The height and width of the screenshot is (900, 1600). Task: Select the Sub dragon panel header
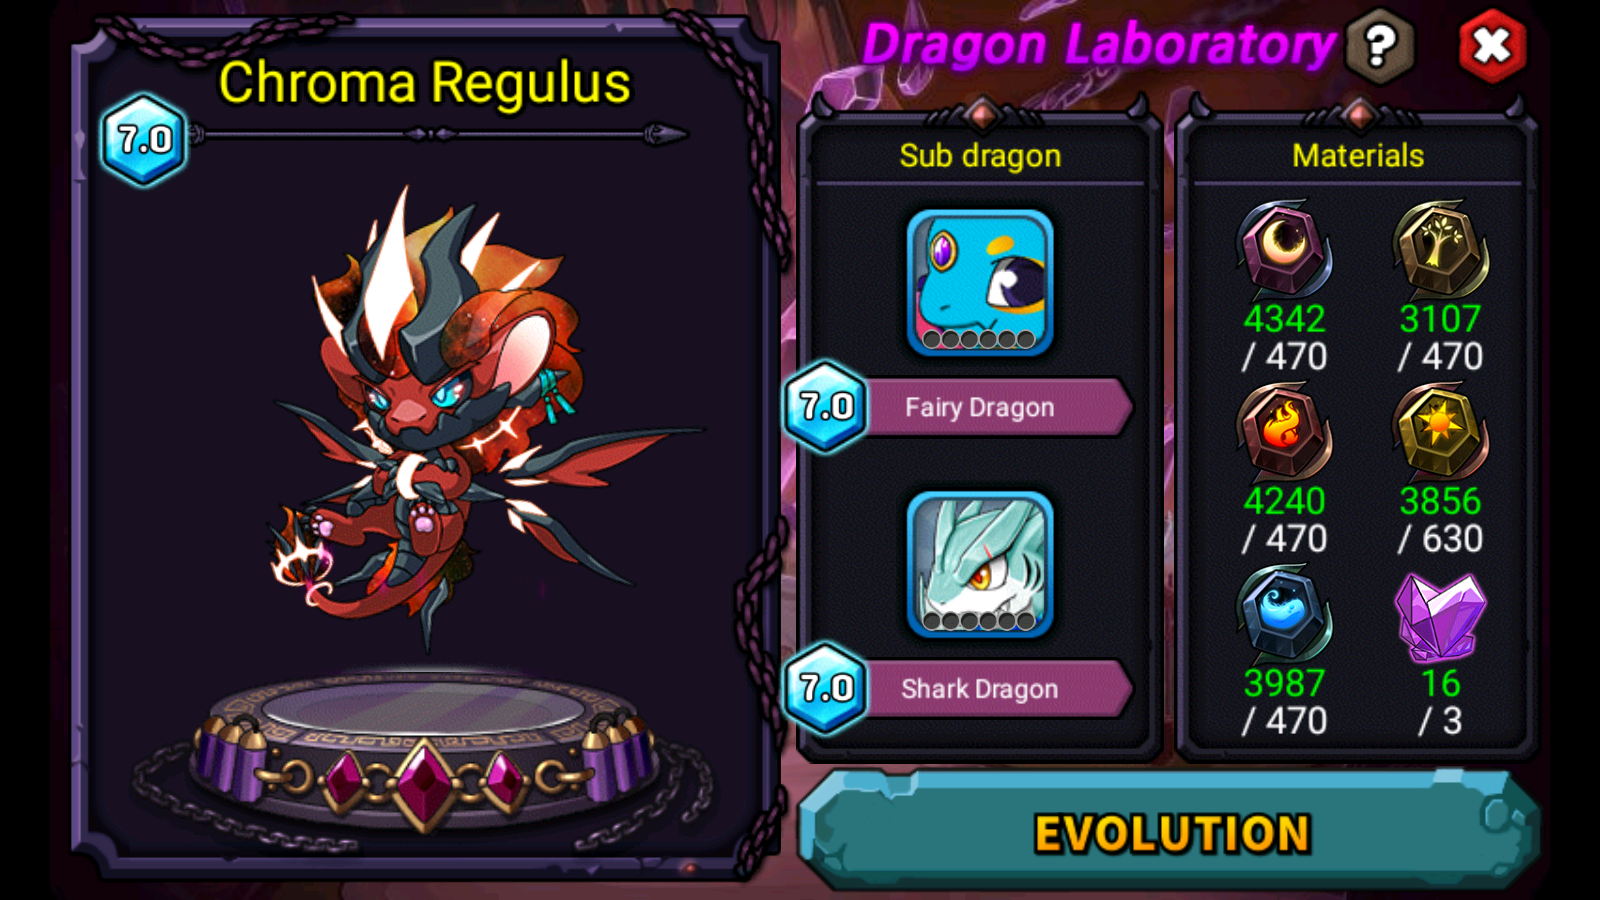pyautogui.click(x=980, y=156)
